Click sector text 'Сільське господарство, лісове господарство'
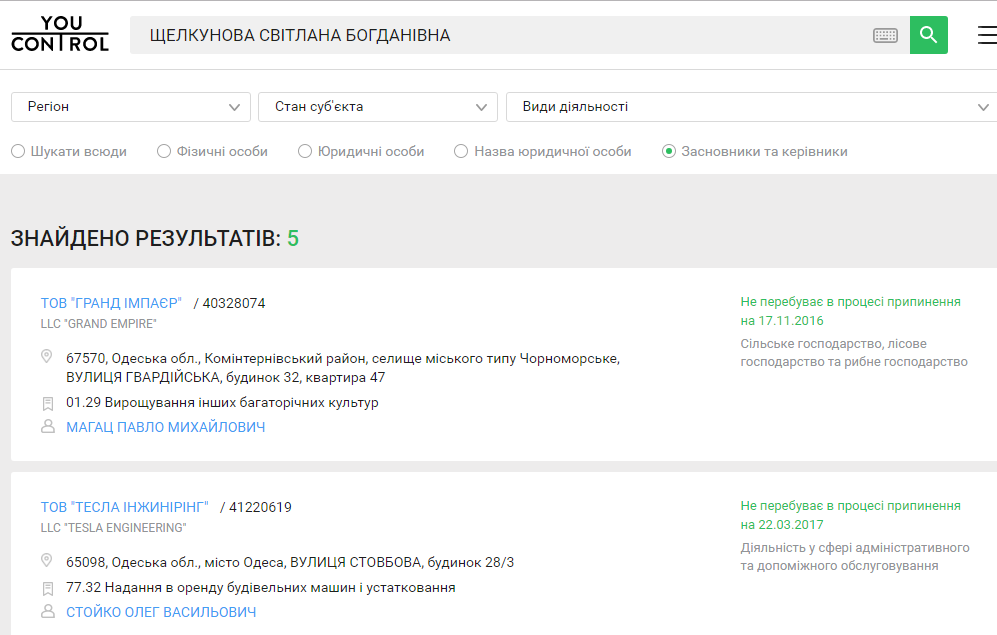 [854, 353]
